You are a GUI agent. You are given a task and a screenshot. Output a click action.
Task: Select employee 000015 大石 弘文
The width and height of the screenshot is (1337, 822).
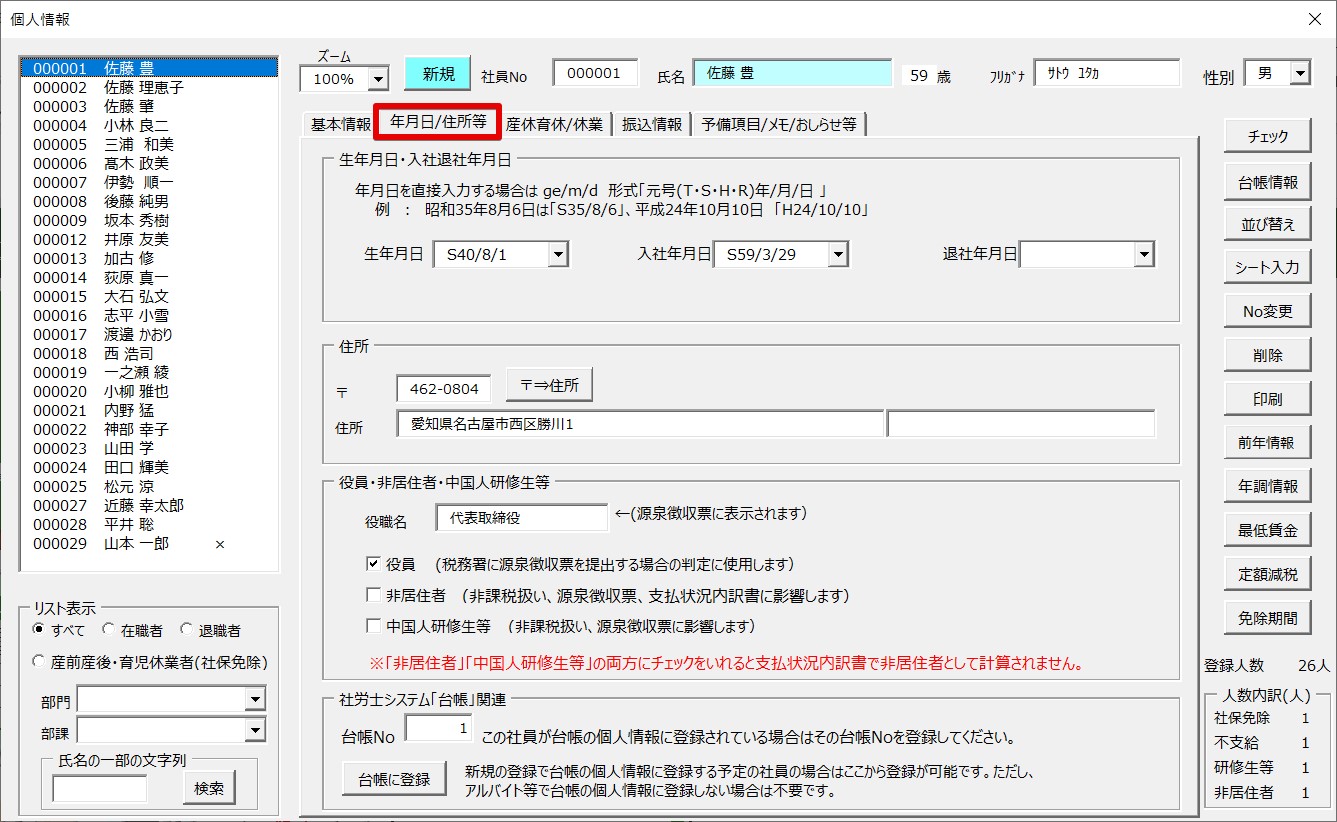[149, 296]
